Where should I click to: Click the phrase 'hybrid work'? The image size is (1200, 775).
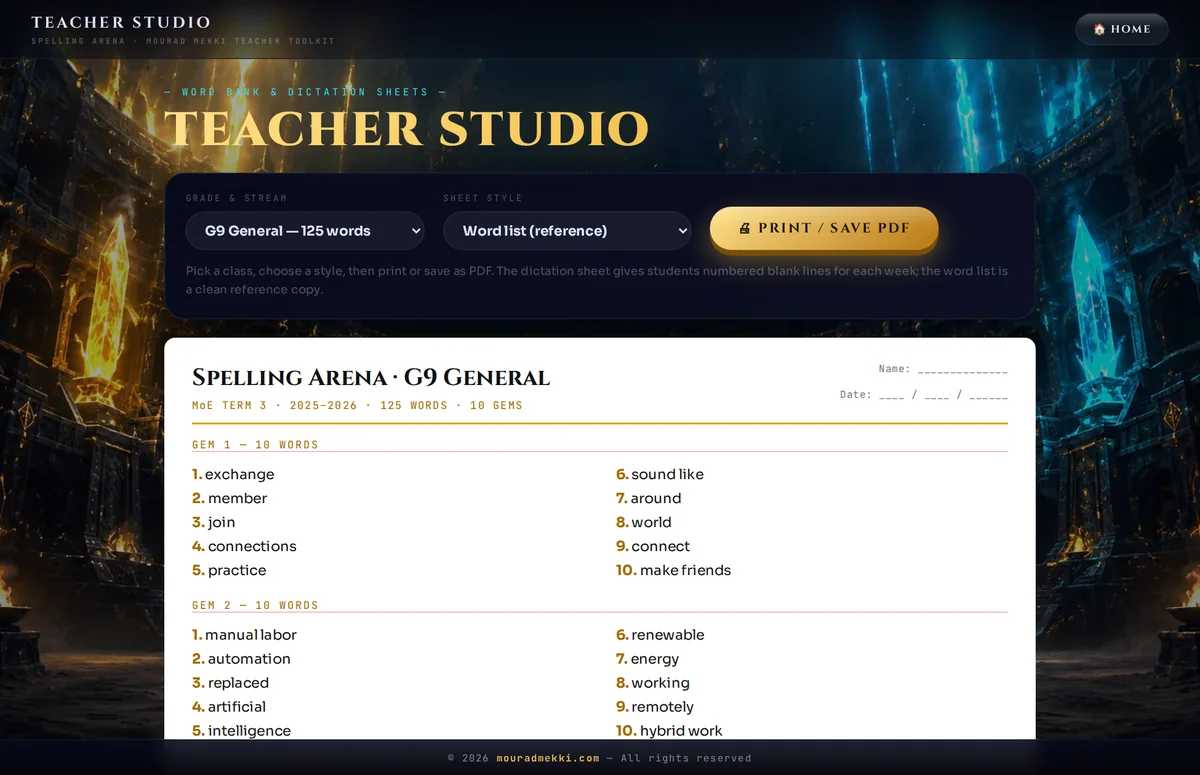pyautogui.click(x=681, y=731)
